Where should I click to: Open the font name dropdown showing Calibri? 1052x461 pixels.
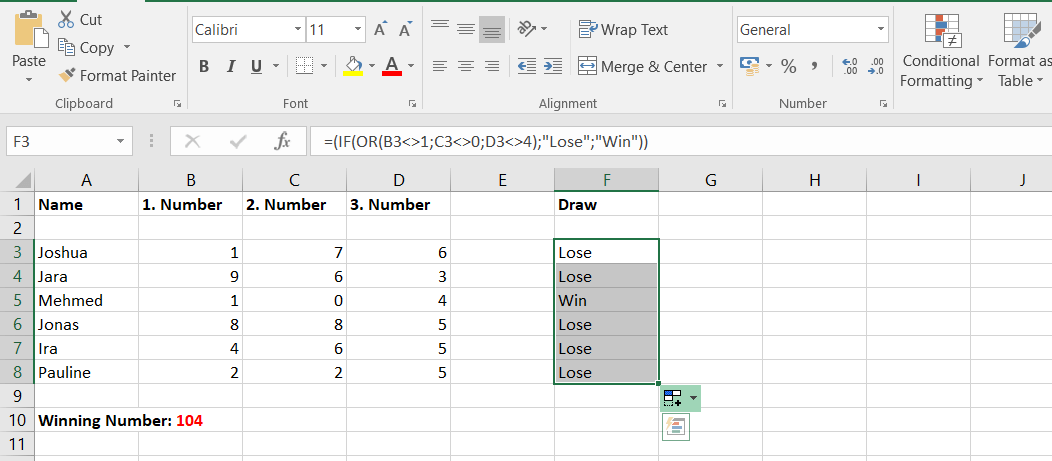pos(297,30)
